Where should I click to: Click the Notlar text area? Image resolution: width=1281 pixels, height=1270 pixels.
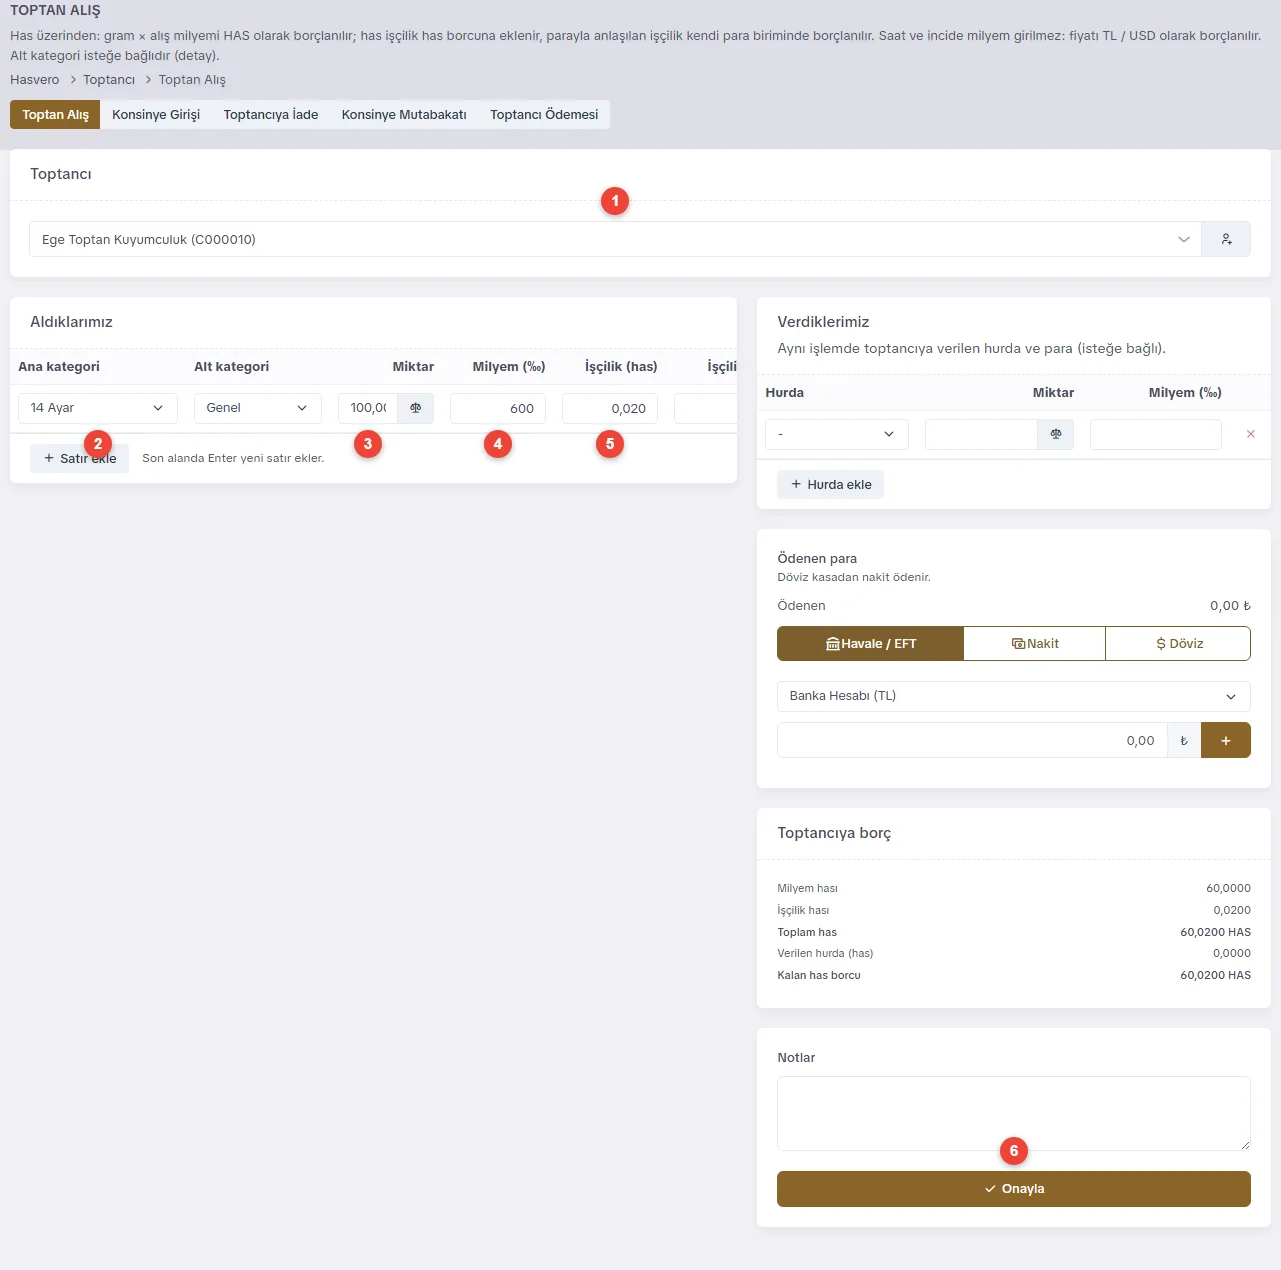pyautogui.click(x=1014, y=1113)
